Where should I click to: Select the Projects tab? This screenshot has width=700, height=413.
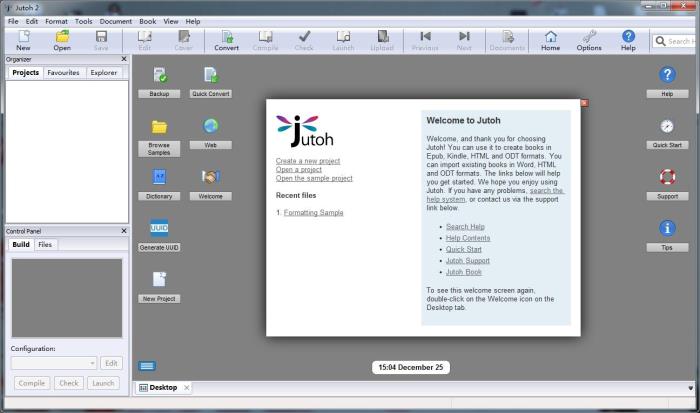[25, 73]
